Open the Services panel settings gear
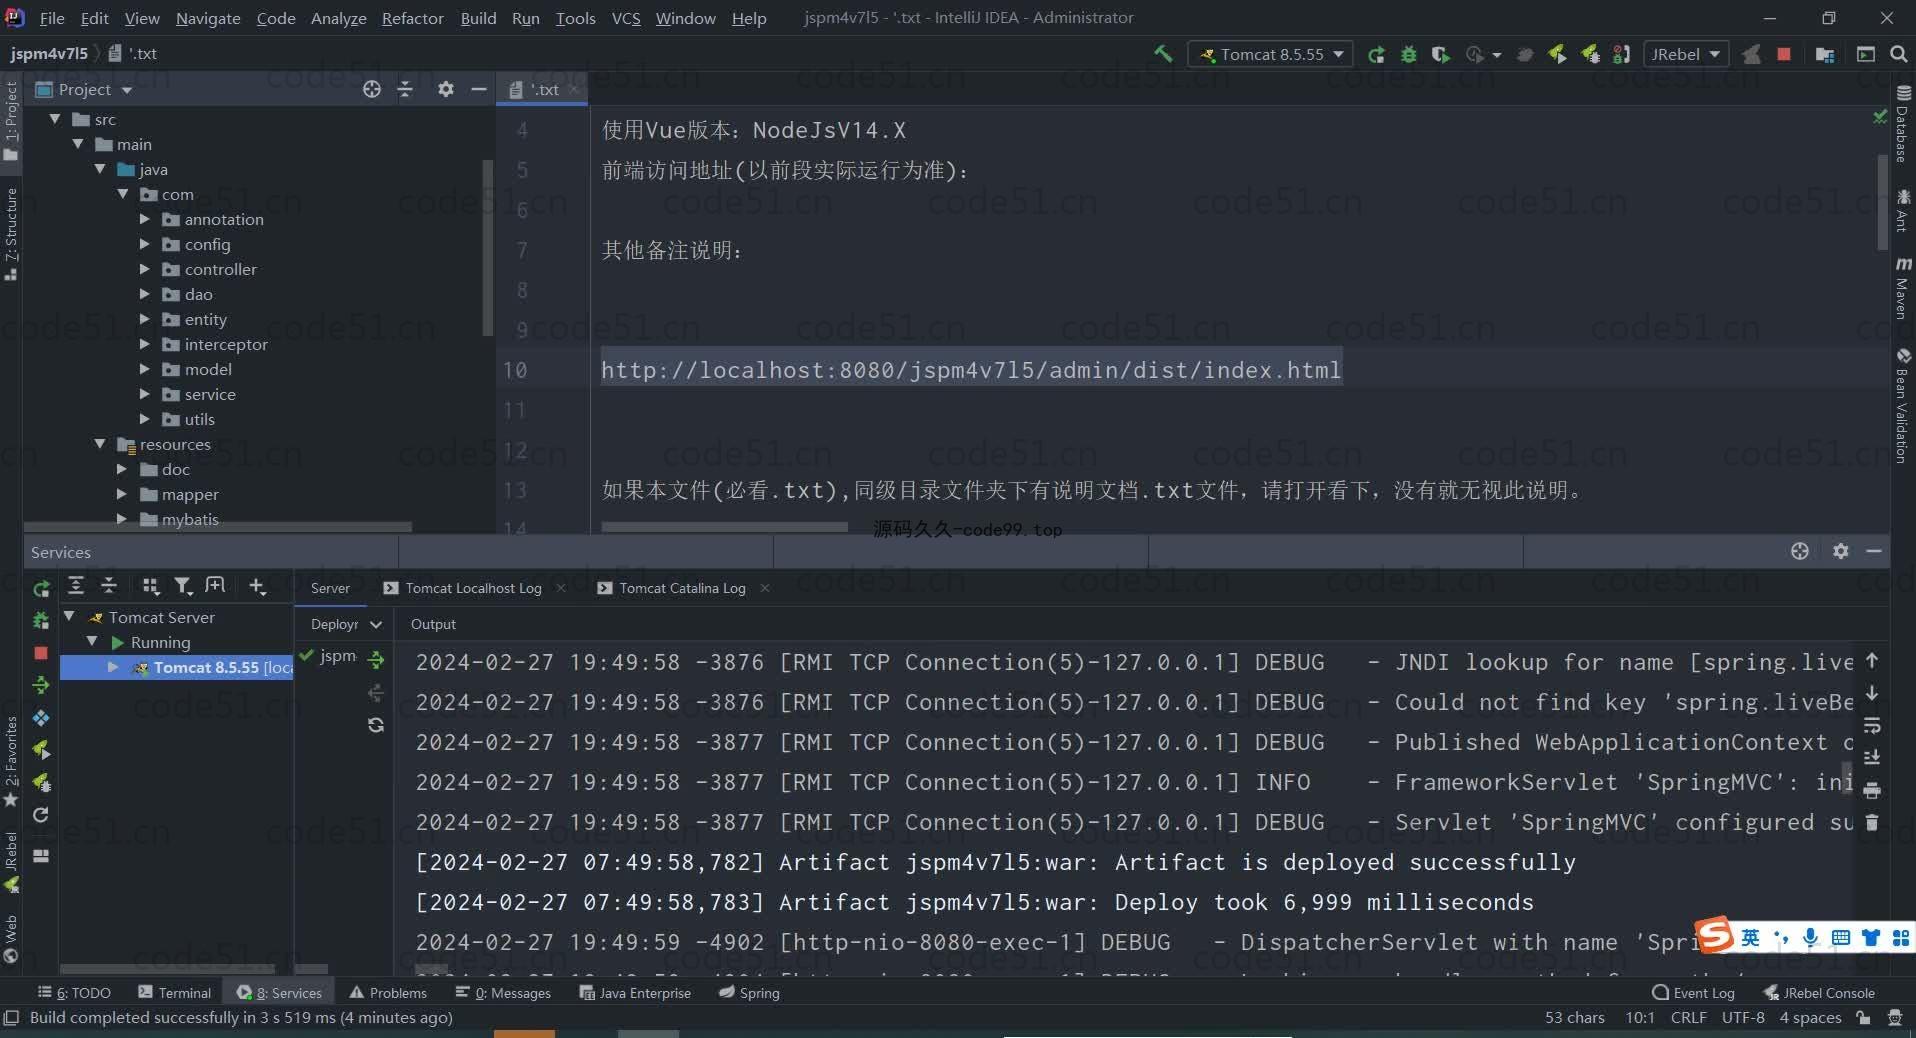Image resolution: width=1916 pixels, height=1038 pixels. [x=1841, y=551]
